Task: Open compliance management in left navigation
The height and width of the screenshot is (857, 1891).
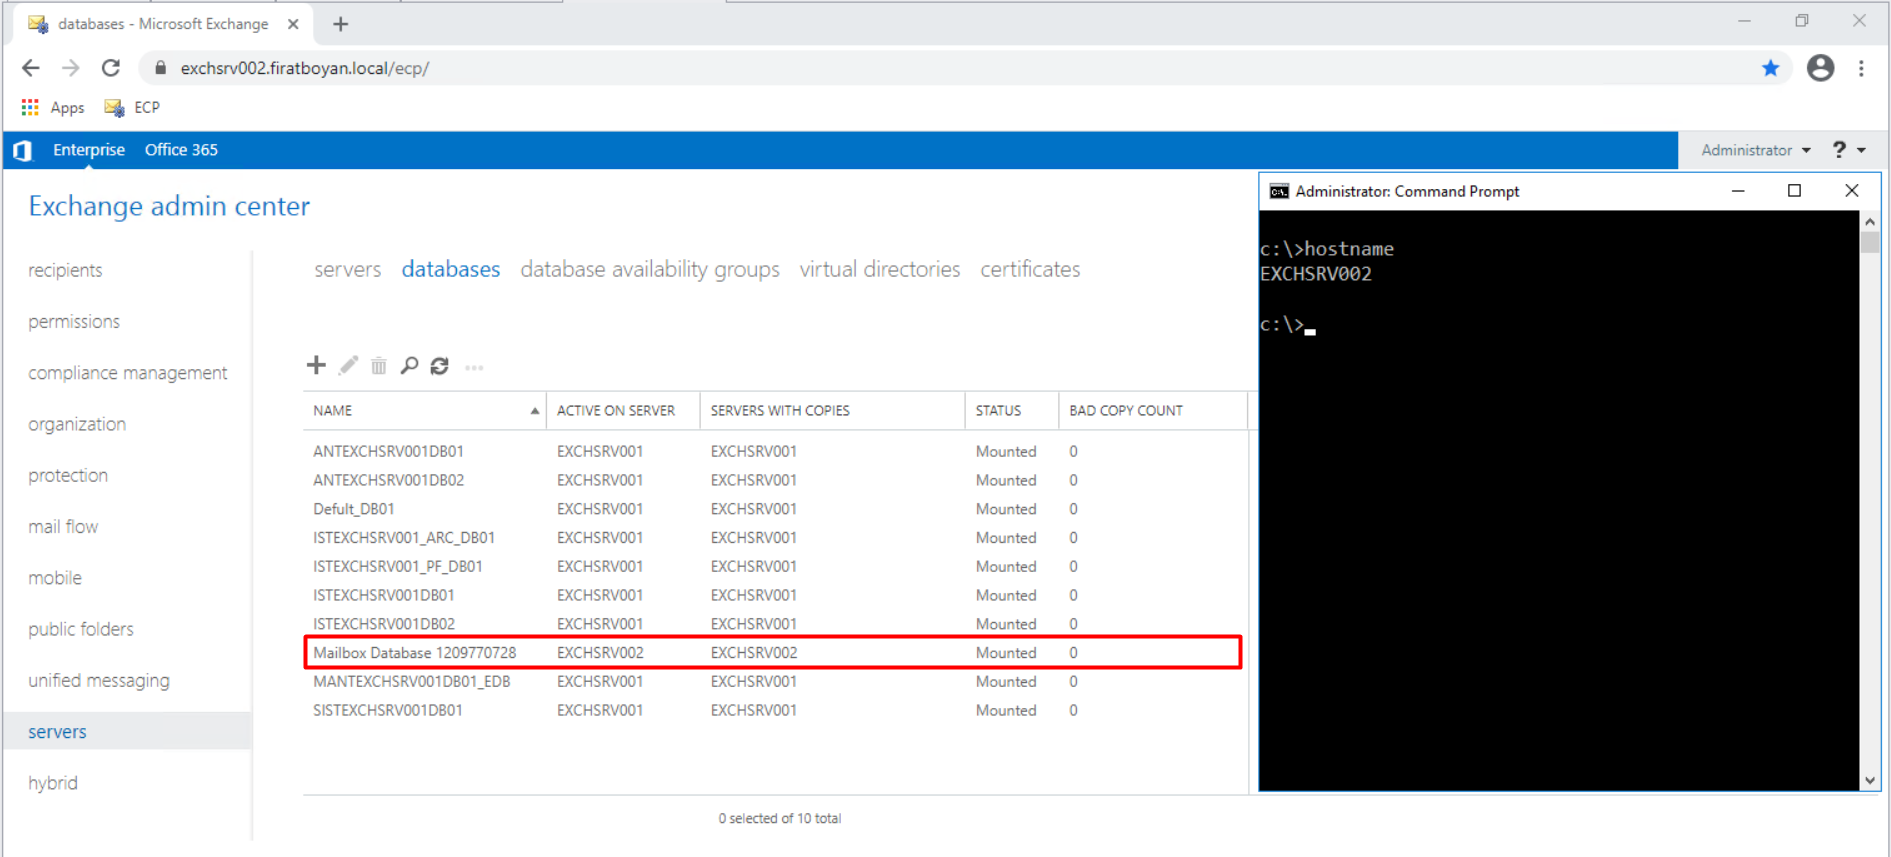Action: coord(128,373)
